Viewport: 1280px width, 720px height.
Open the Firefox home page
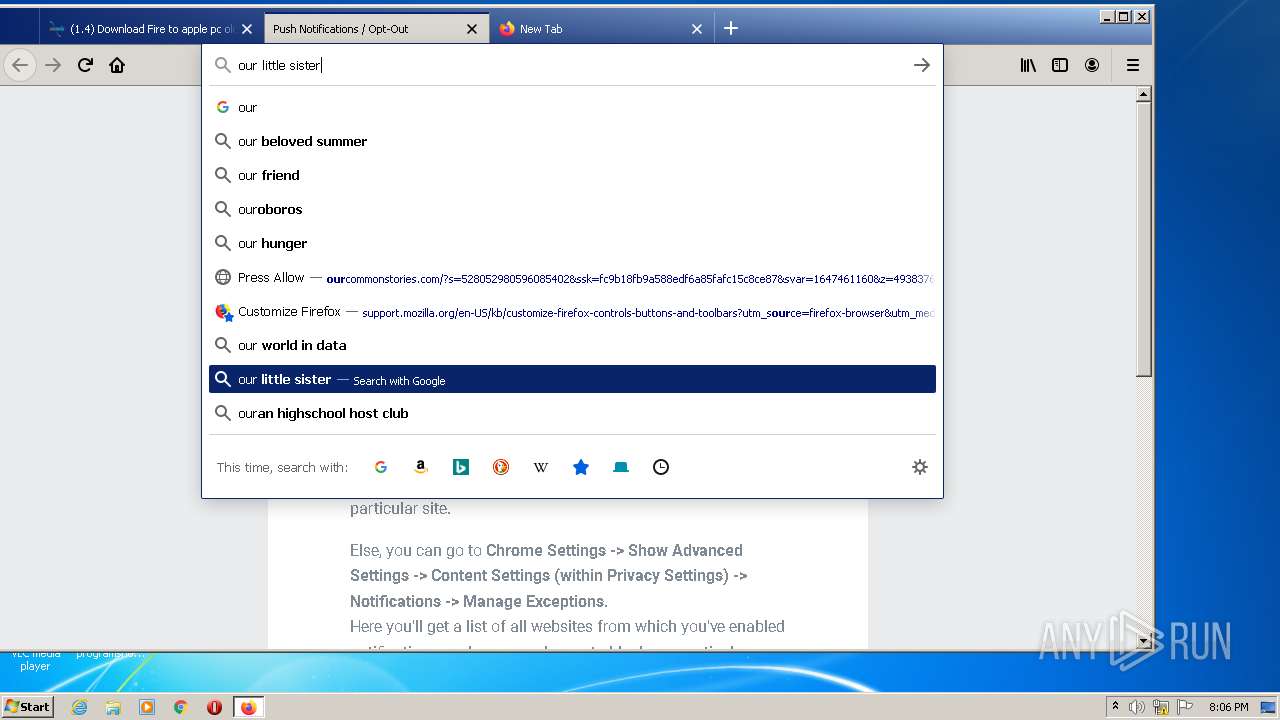(117, 65)
